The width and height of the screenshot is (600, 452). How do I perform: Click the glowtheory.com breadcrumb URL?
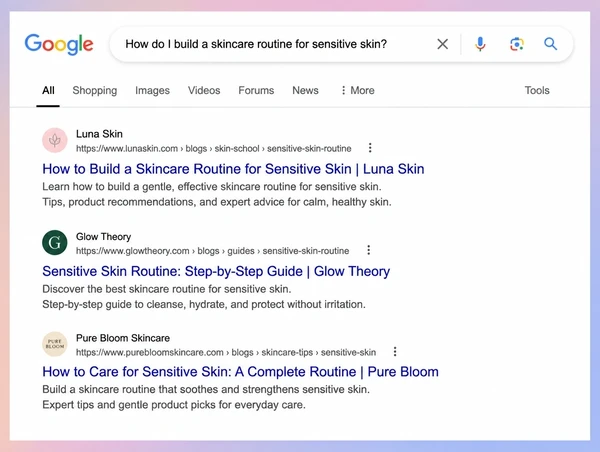212,251
